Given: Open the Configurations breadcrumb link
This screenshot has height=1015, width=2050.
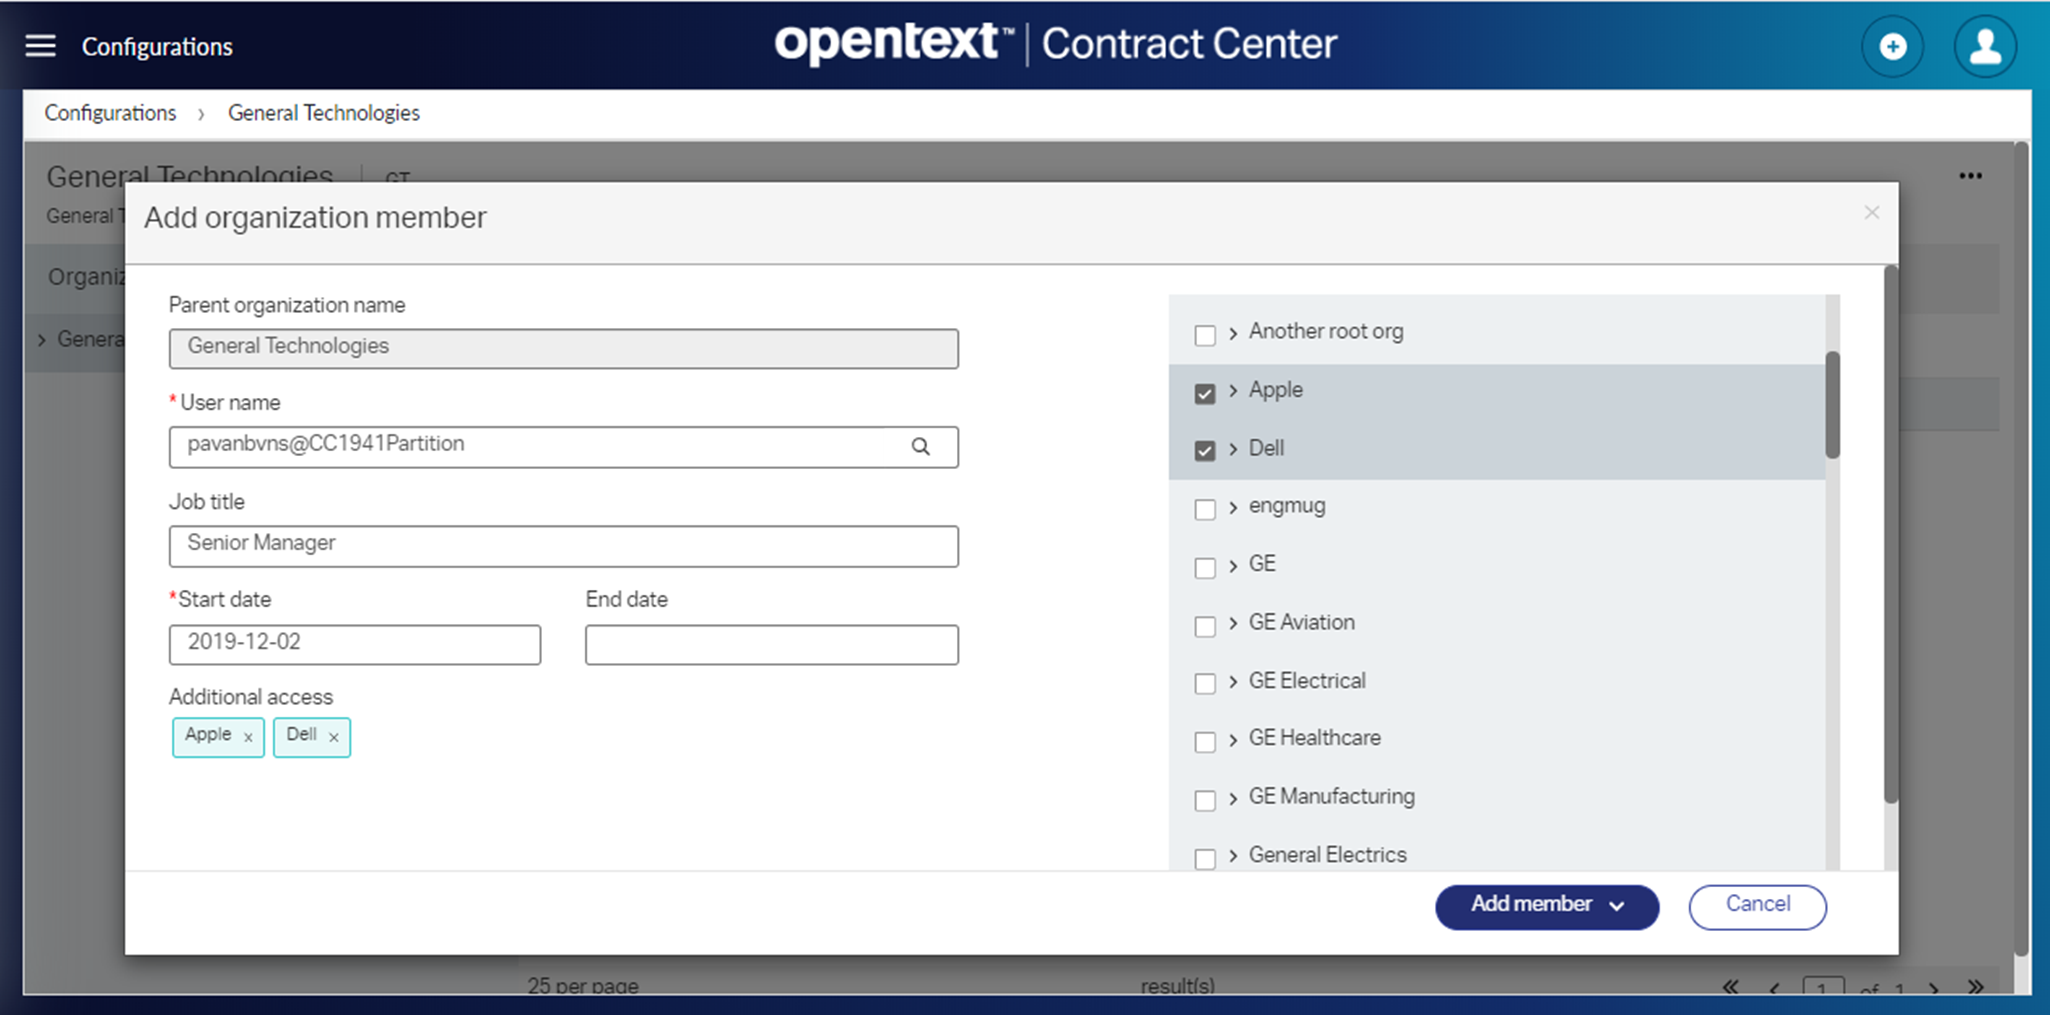Looking at the screenshot, I should pos(110,113).
